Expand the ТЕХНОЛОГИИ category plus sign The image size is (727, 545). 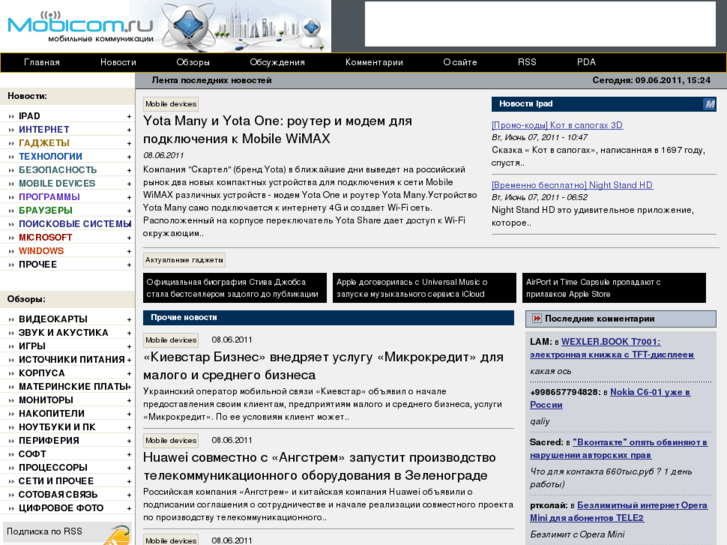[x=129, y=157]
